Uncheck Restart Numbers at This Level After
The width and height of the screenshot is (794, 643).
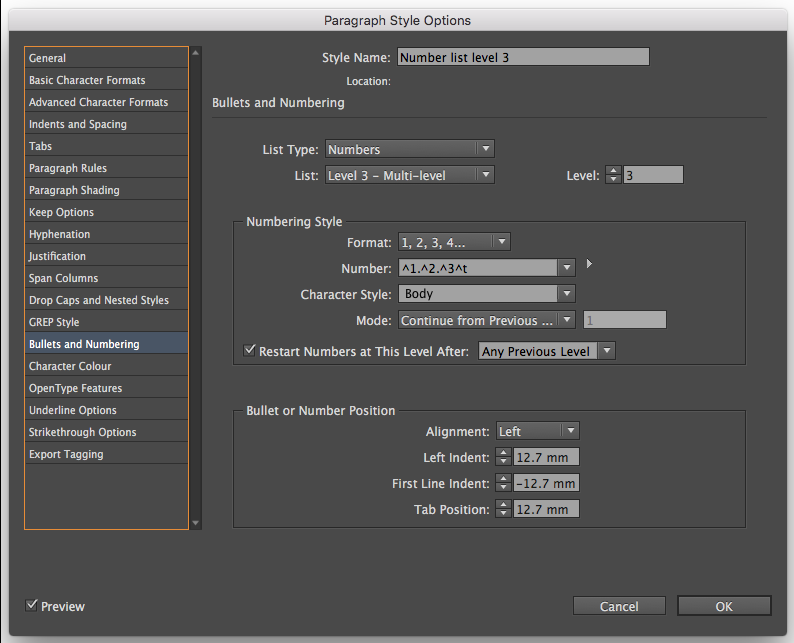click(x=250, y=351)
